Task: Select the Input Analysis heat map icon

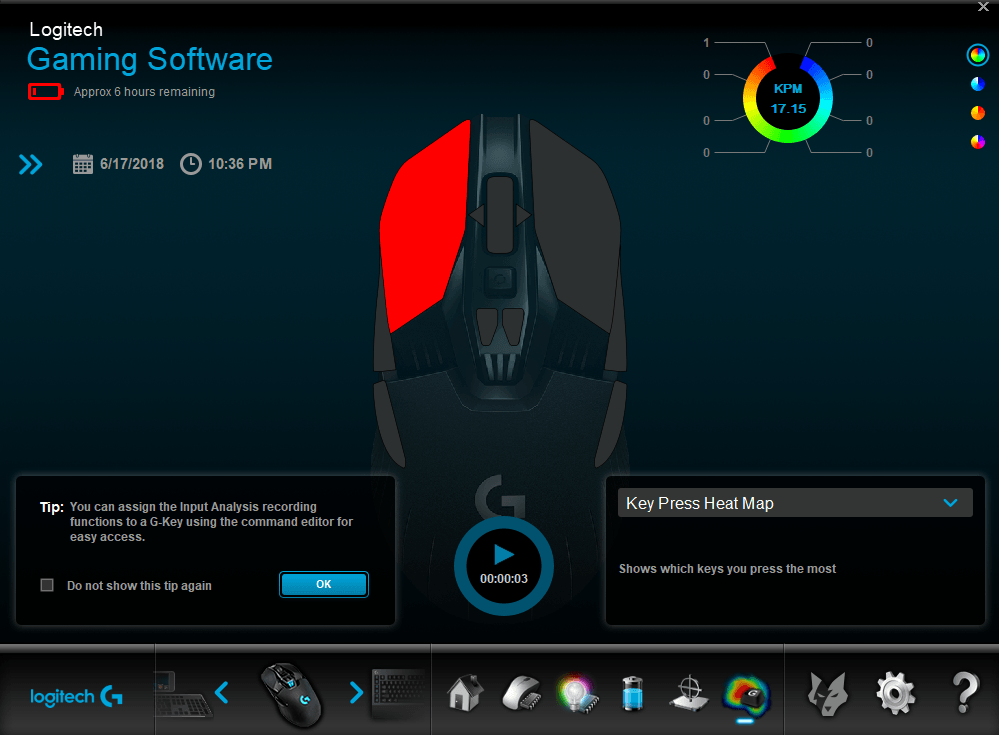Action: 745,692
